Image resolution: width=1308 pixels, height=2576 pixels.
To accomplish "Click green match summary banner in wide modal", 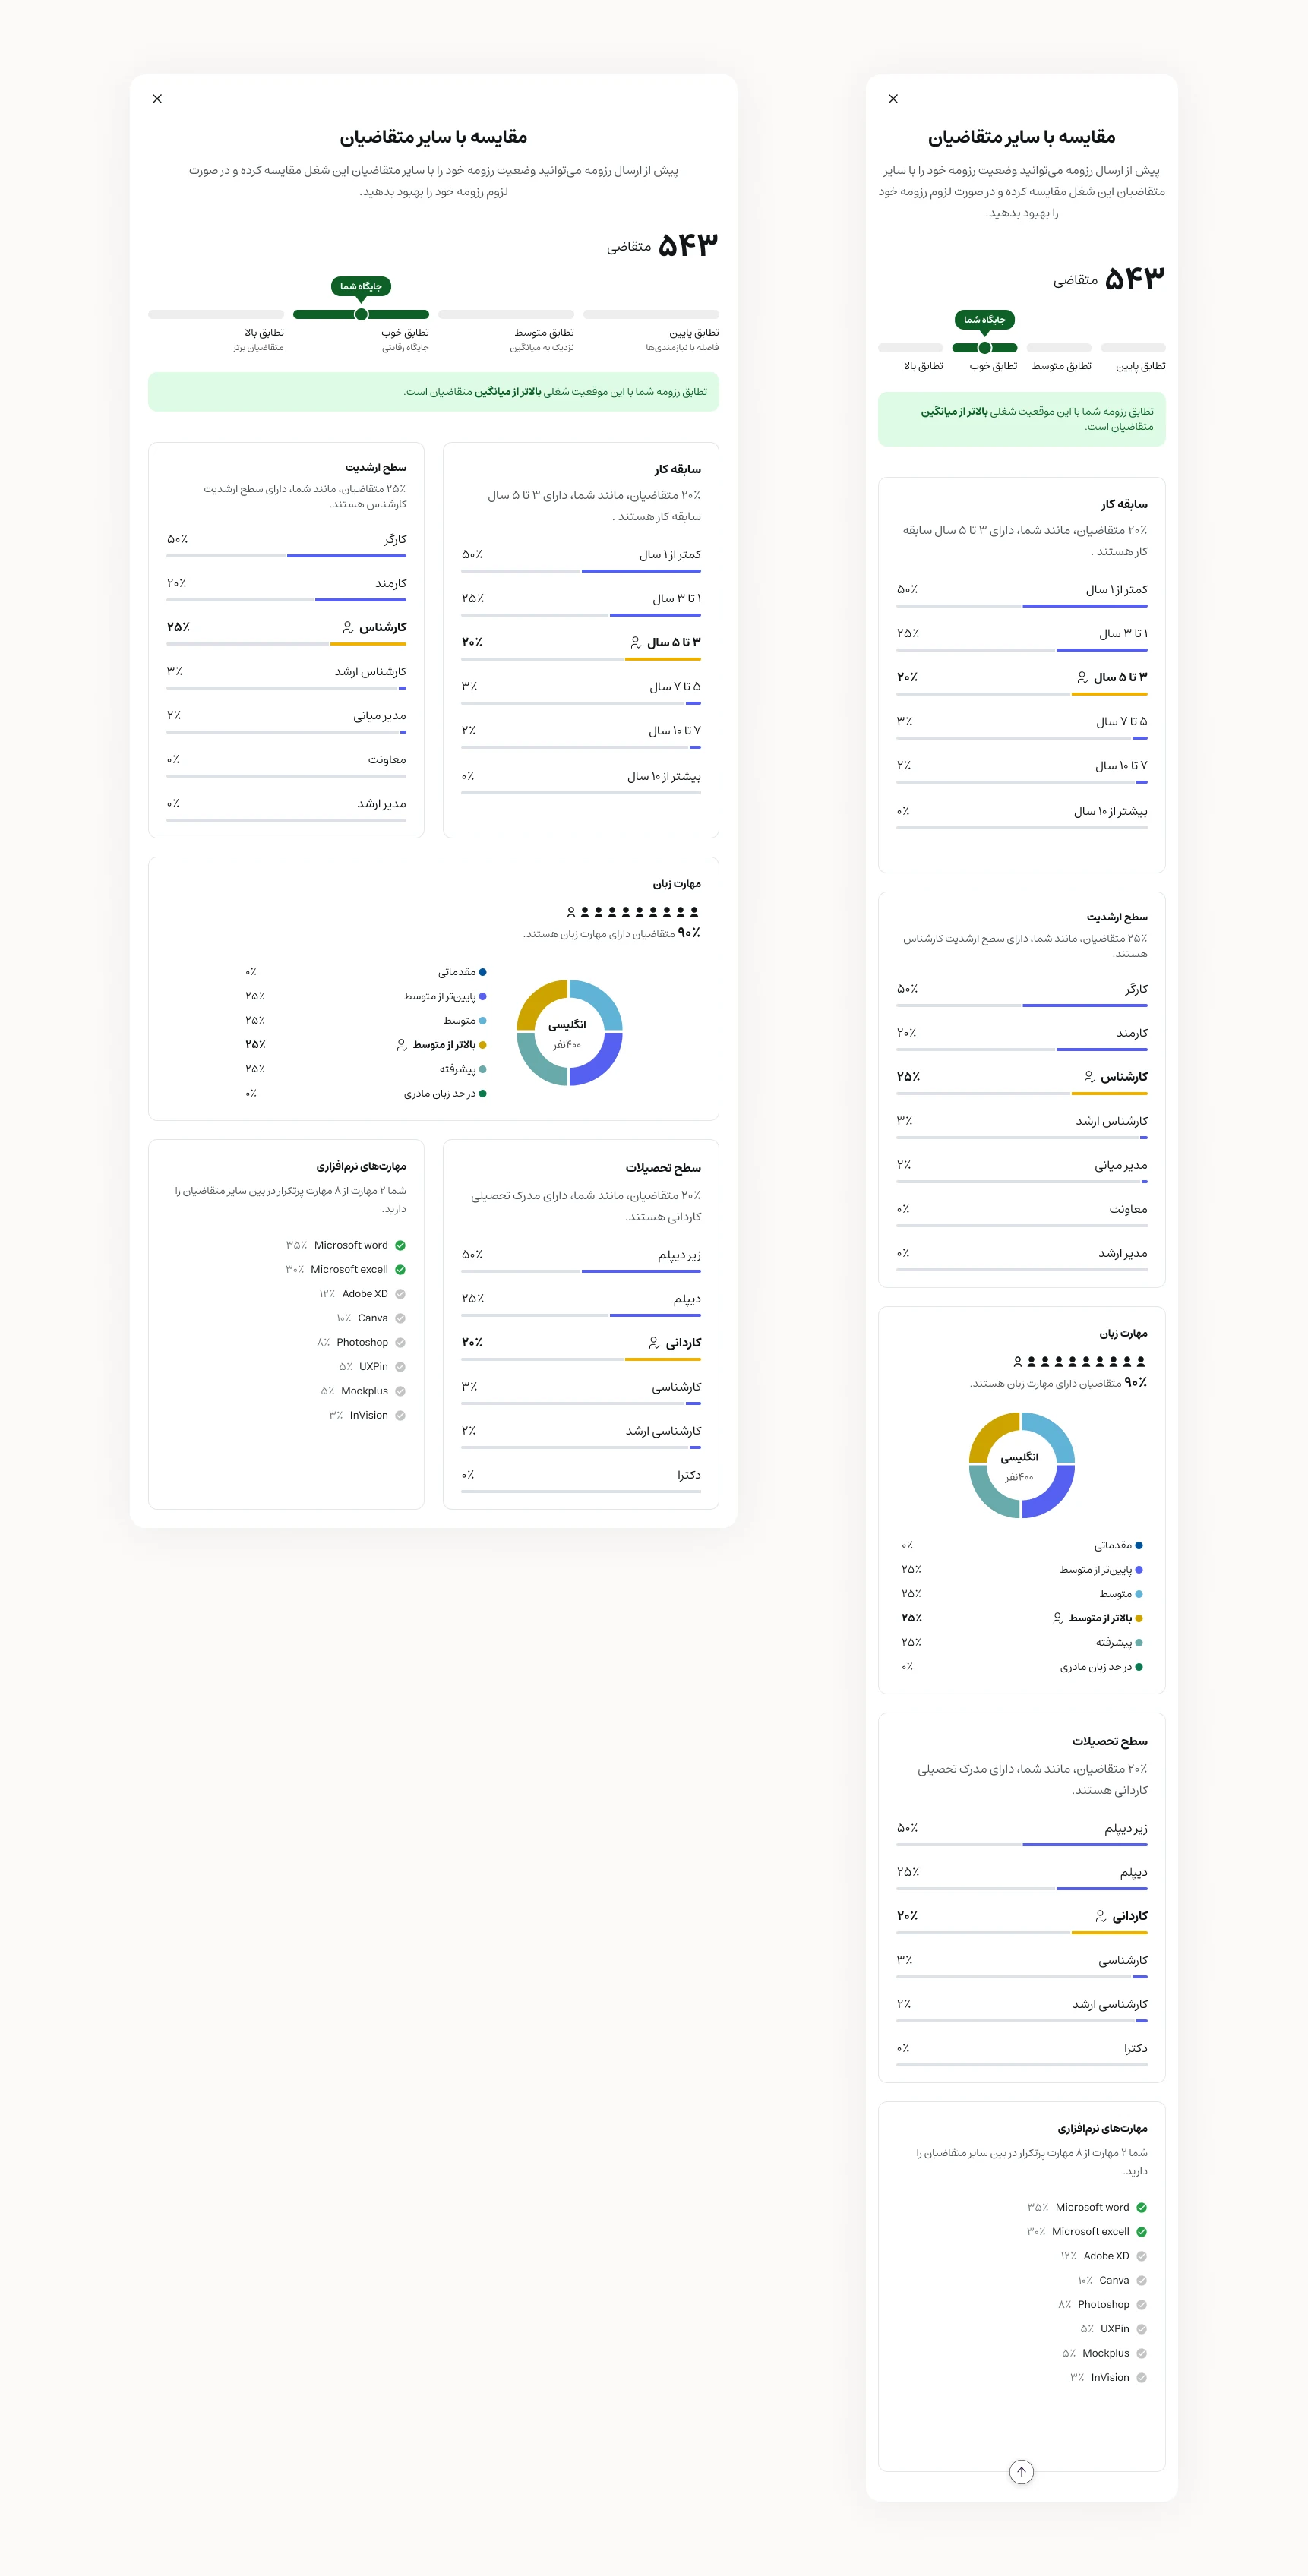I will click(433, 392).
